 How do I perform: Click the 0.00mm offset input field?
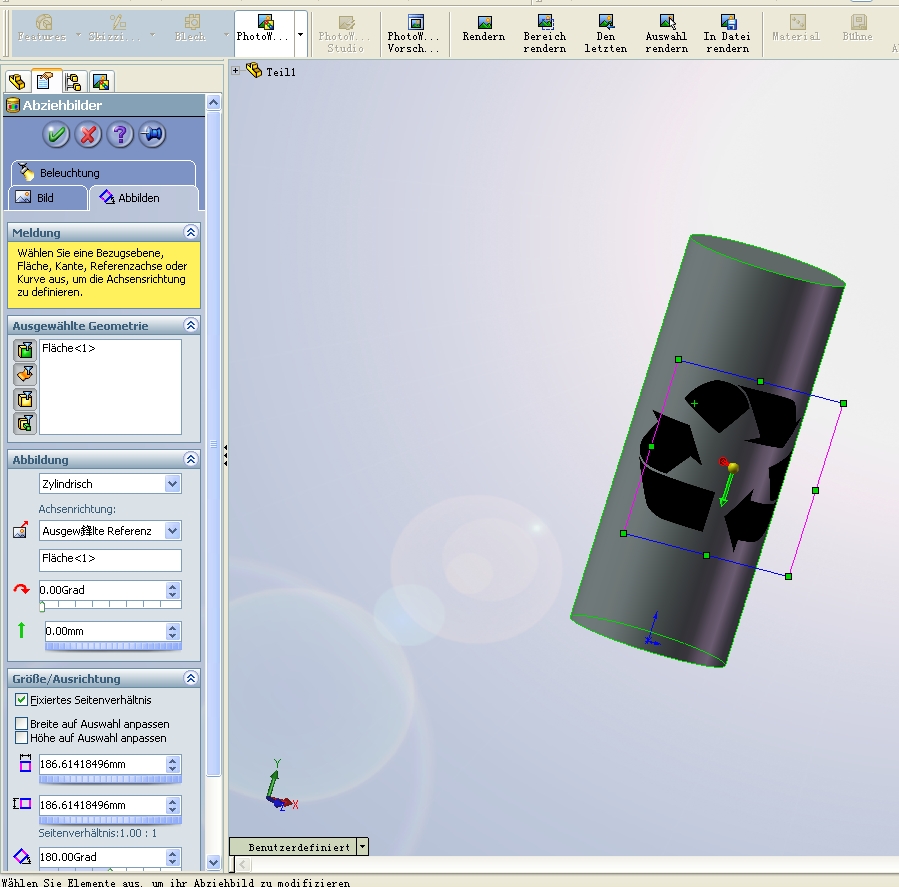(105, 631)
